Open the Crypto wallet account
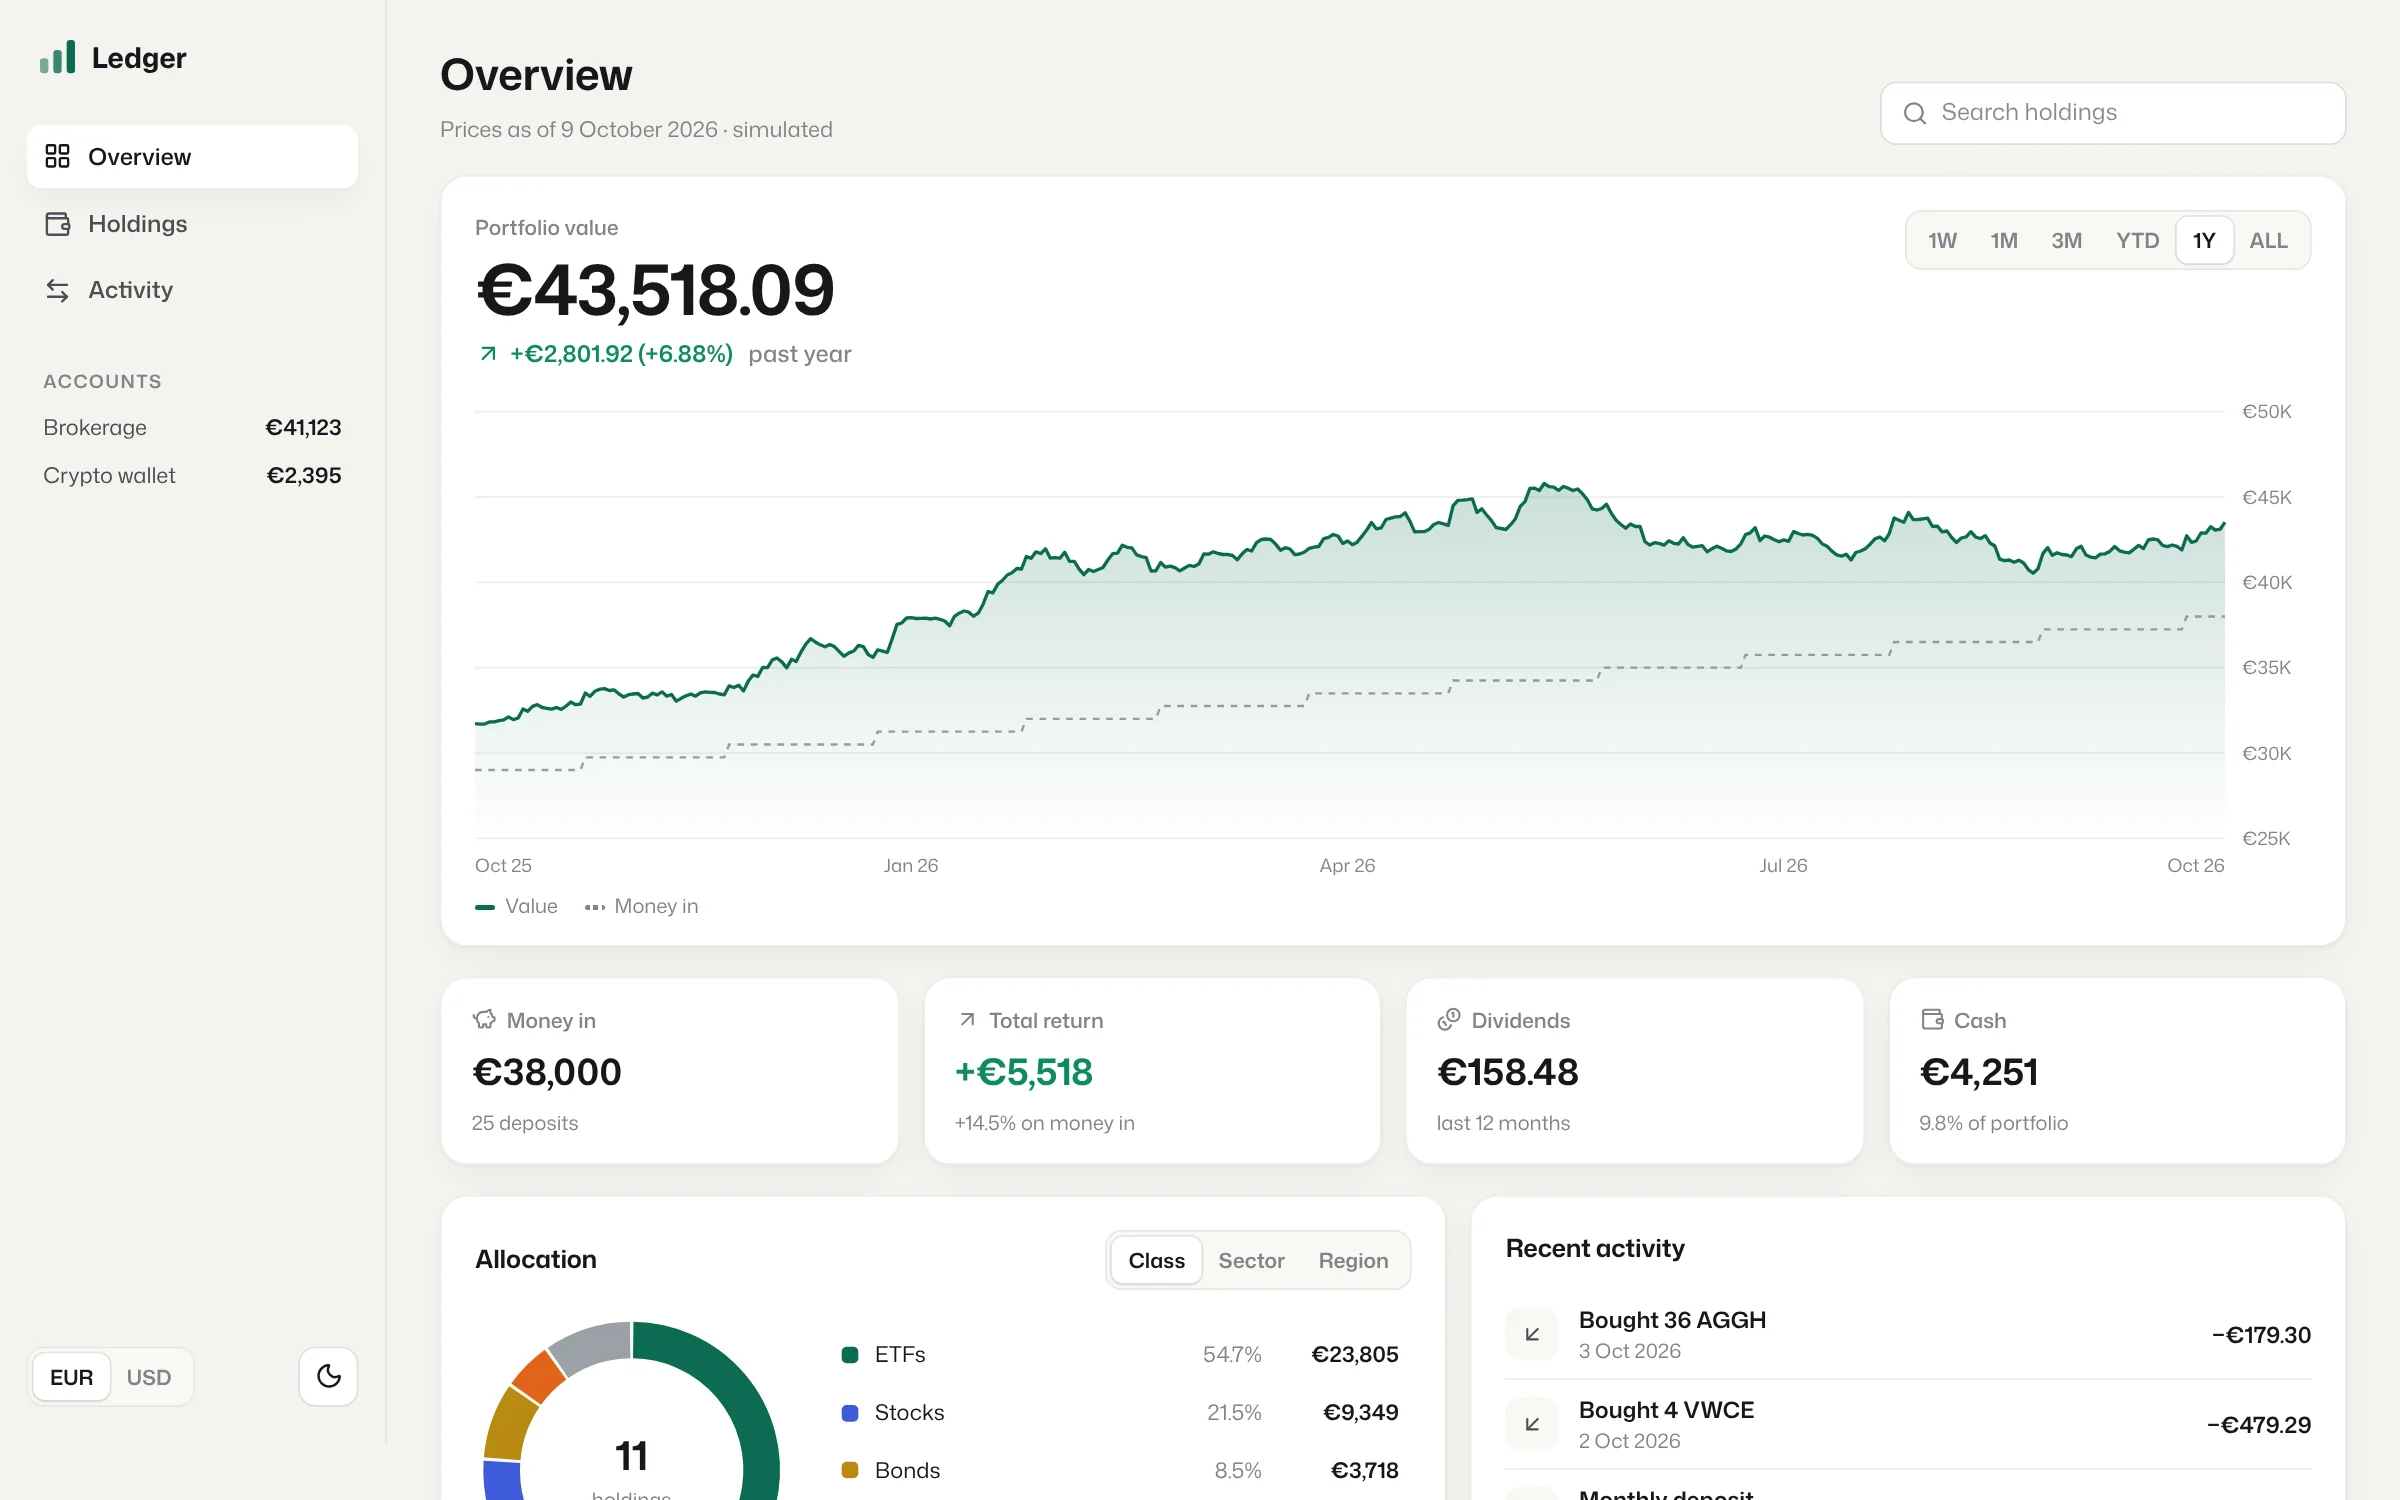 coord(192,476)
